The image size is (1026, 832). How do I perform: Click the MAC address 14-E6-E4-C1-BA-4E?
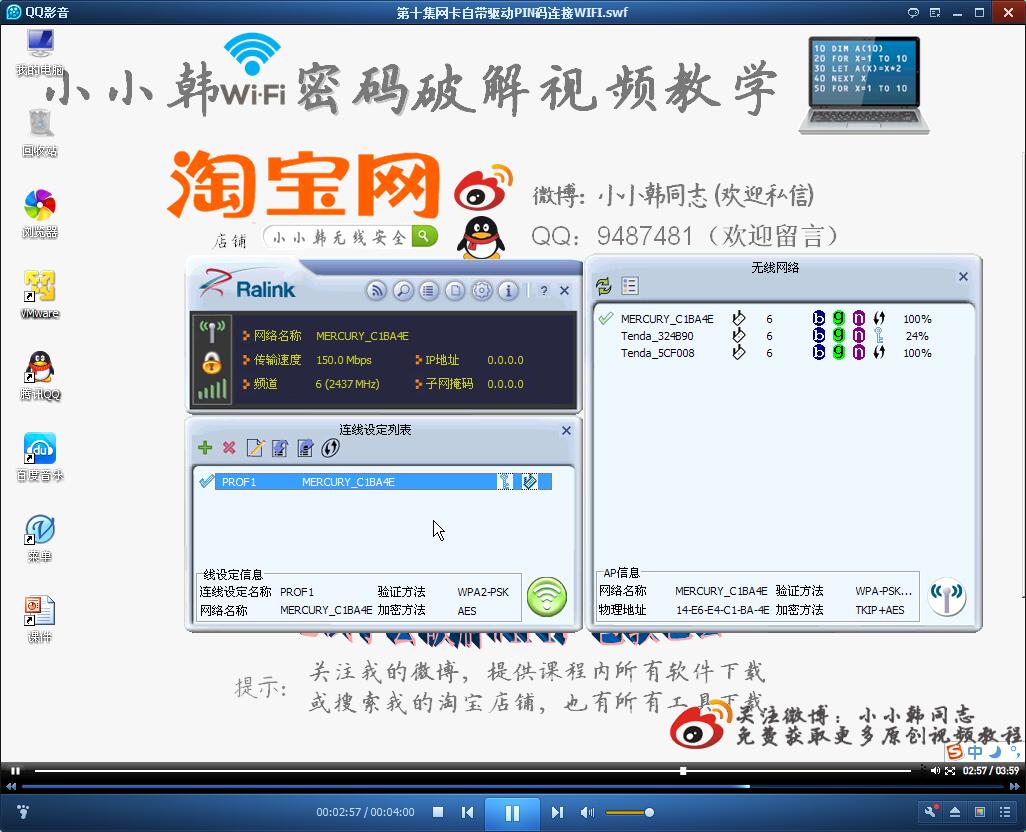click(x=722, y=610)
